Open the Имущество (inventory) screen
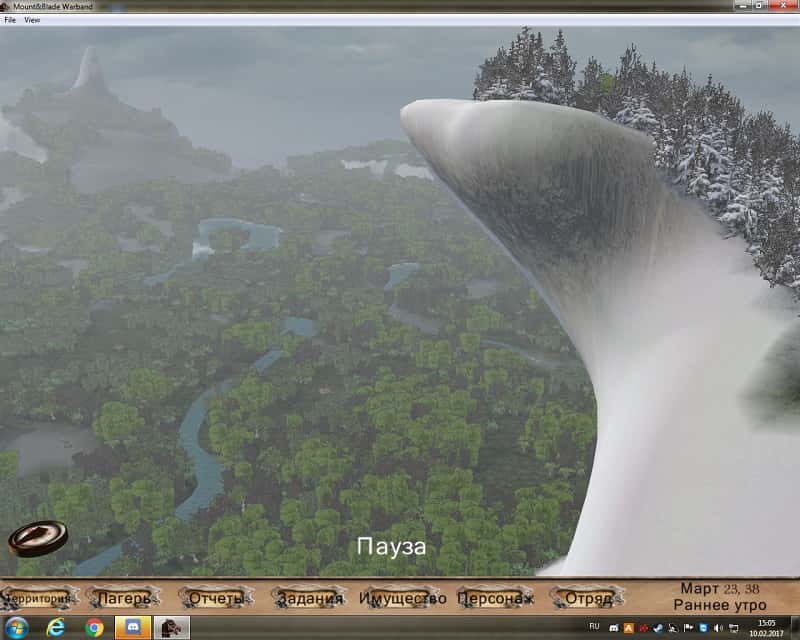Image resolution: width=800 pixels, height=640 pixels. coord(402,599)
